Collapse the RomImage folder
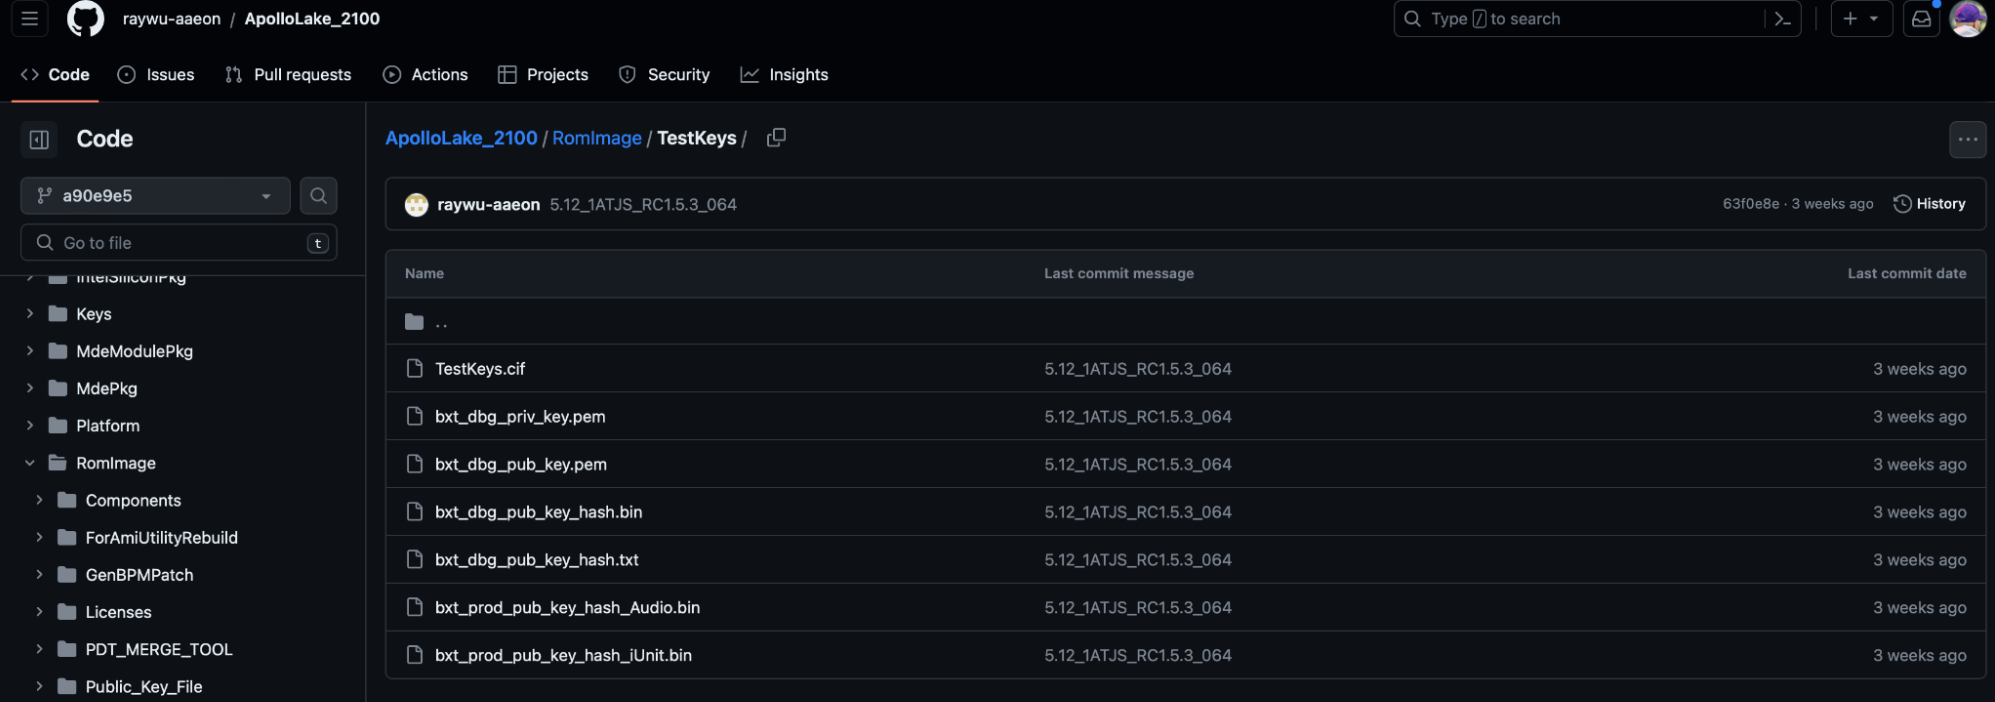Image resolution: width=1995 pixels, height=702 pixels. (x=28, y=462)
